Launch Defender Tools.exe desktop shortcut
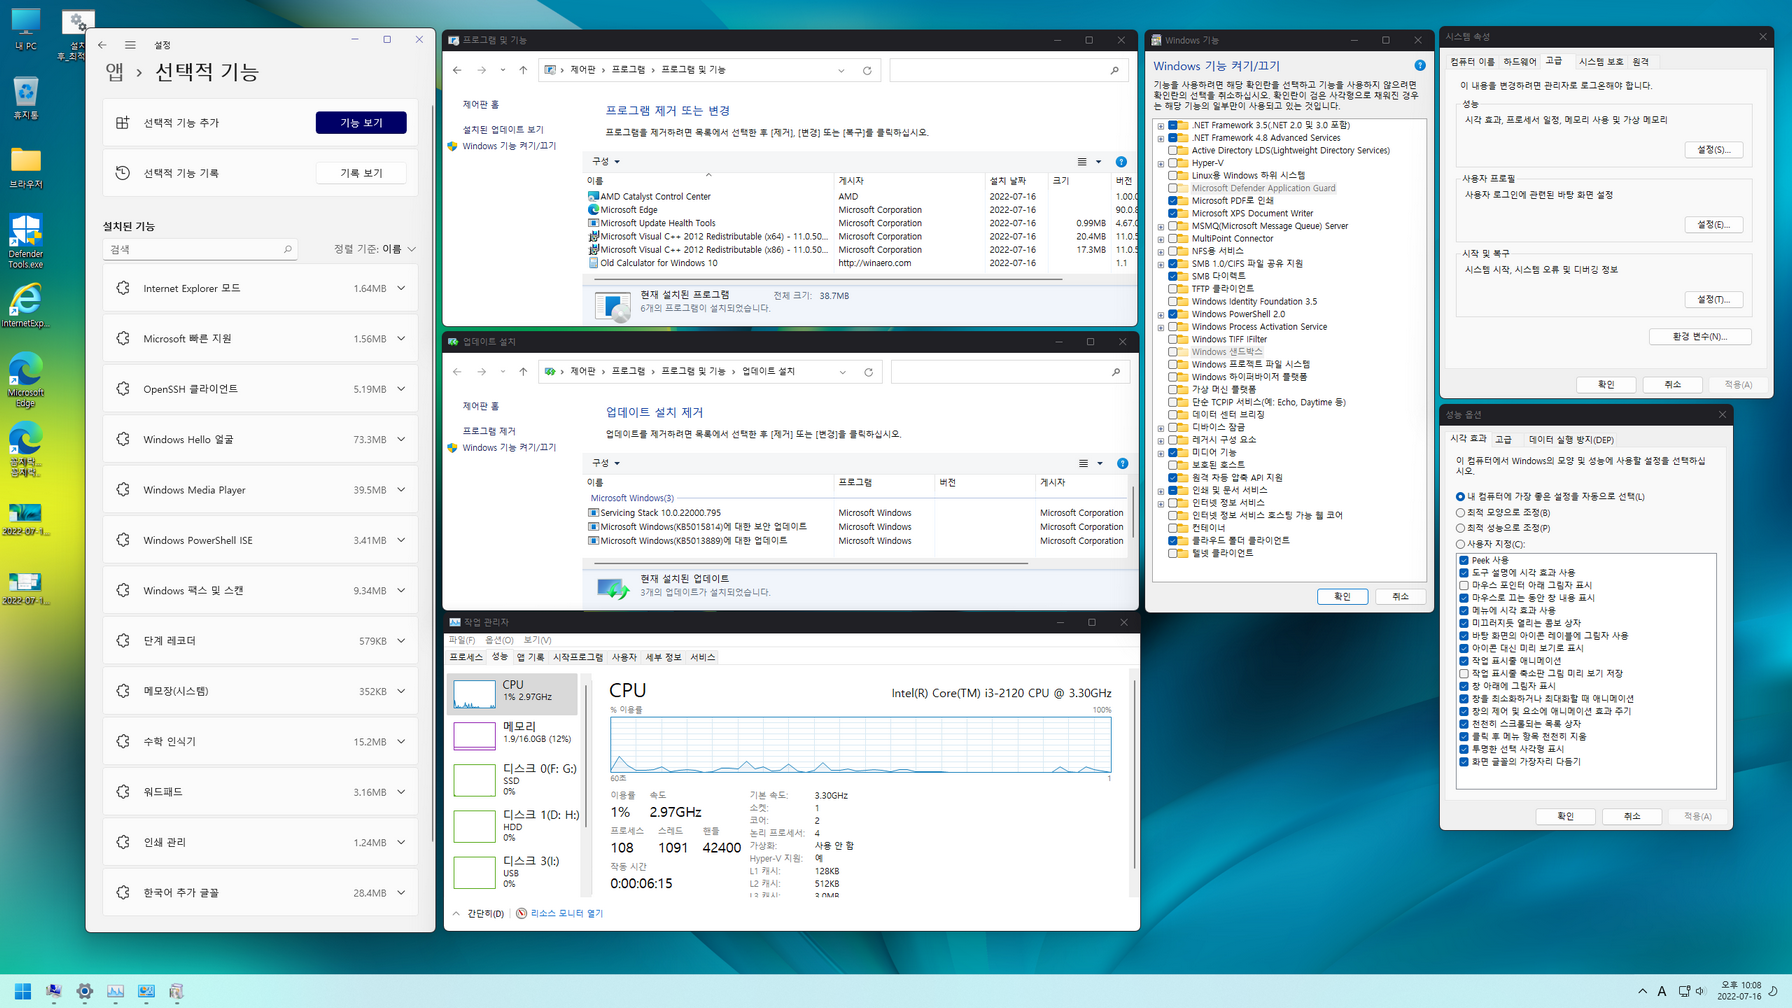1792x1008 pixels. pos(25,240)
